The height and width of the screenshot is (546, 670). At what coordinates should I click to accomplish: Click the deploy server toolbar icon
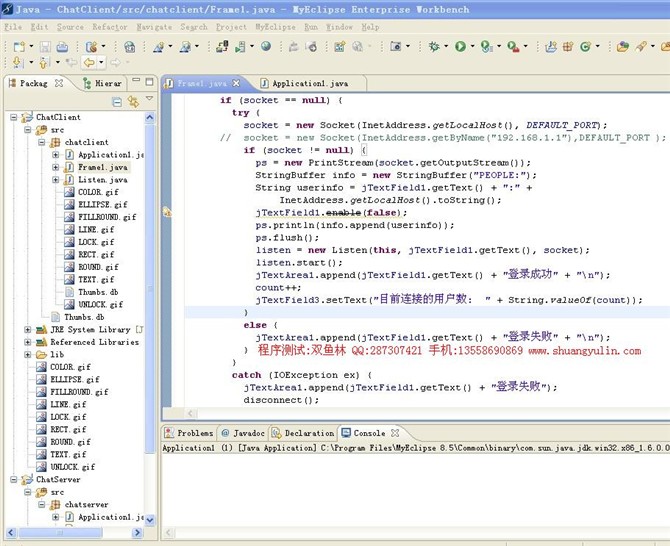point(221,46)
